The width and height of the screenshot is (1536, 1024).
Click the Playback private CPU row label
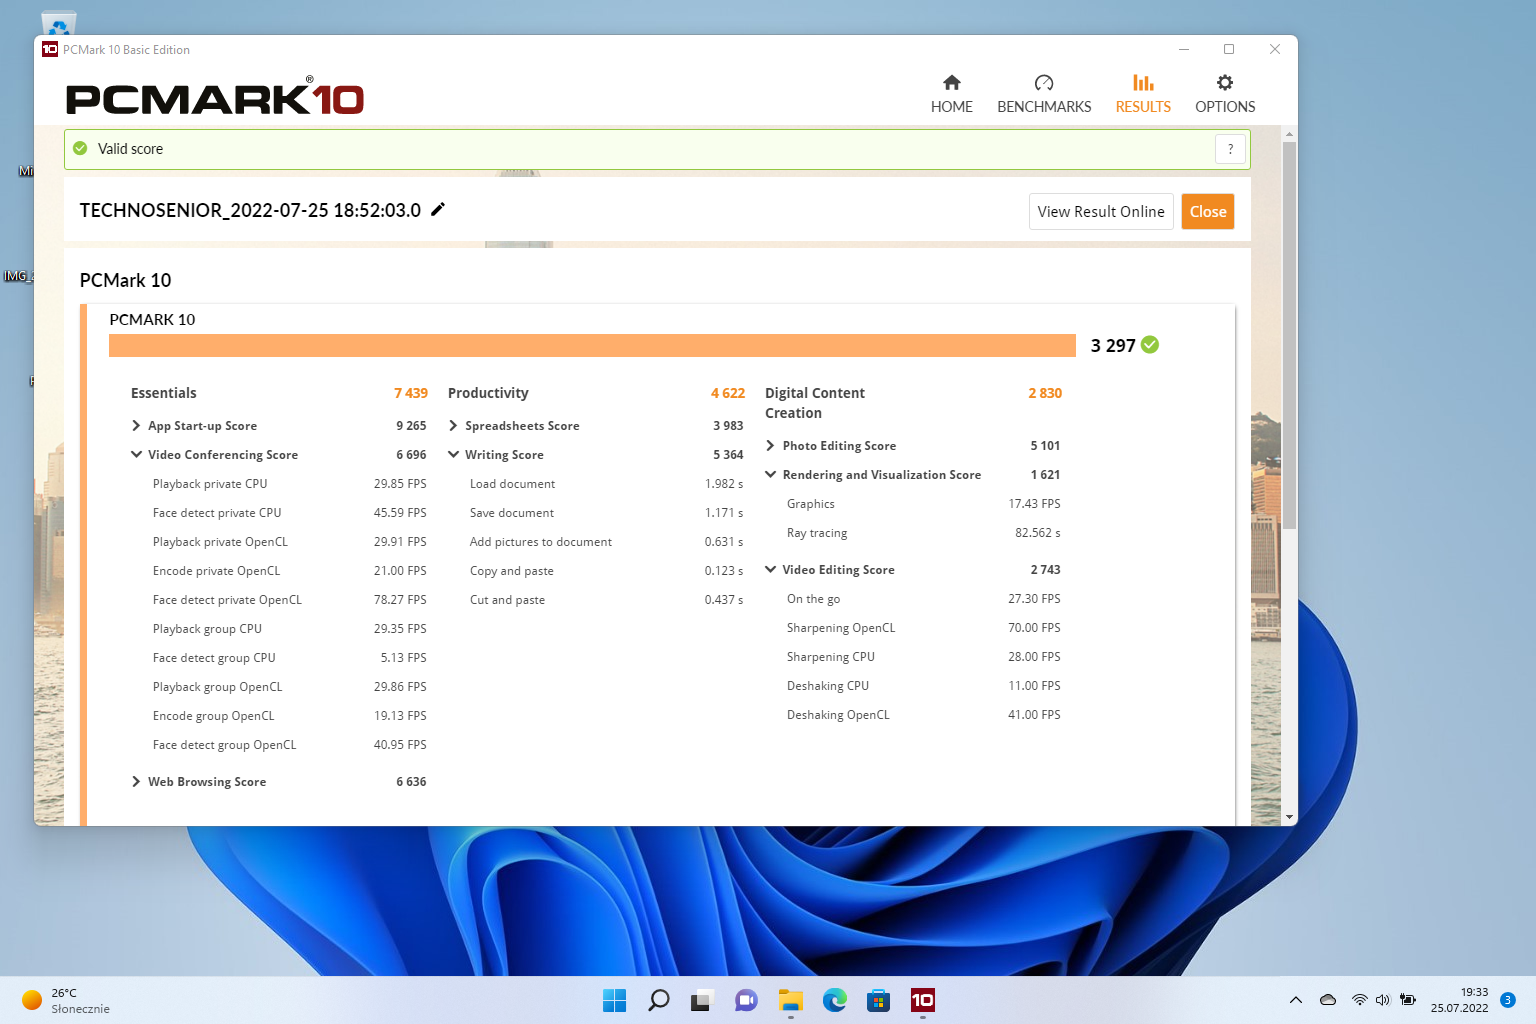[210, 484]
